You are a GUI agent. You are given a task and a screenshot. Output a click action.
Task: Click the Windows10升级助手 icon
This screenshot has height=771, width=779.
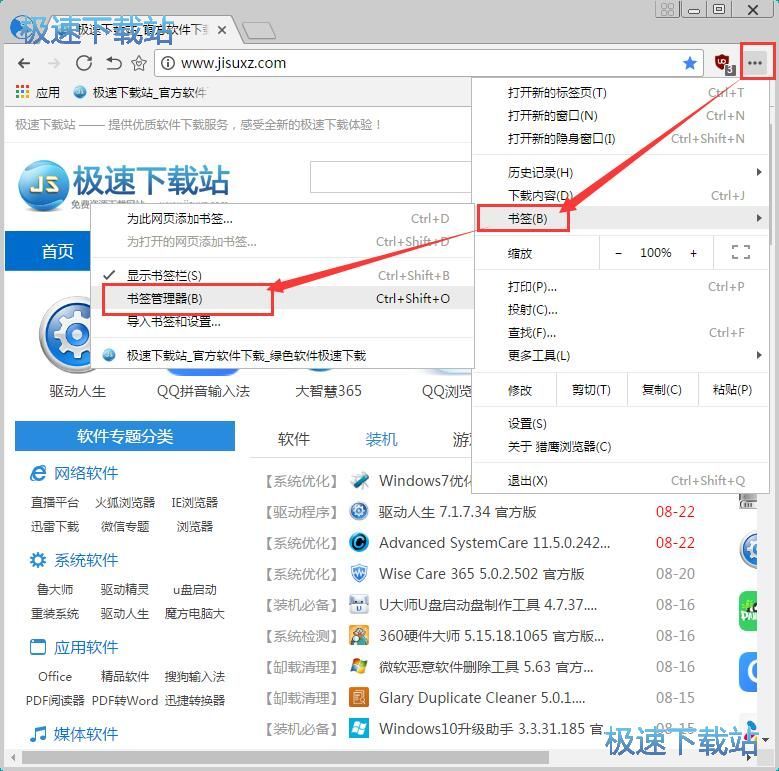point(359,728)
